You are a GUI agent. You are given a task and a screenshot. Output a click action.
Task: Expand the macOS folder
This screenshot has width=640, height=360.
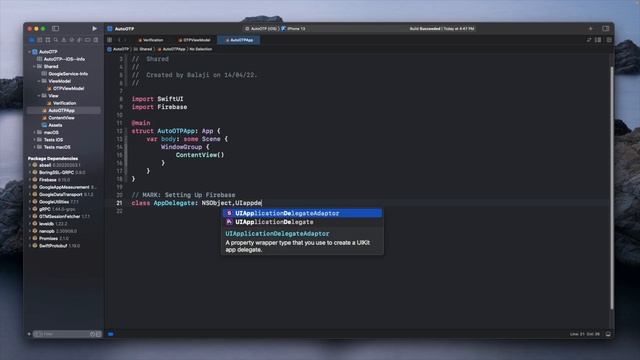click(34, 133)
